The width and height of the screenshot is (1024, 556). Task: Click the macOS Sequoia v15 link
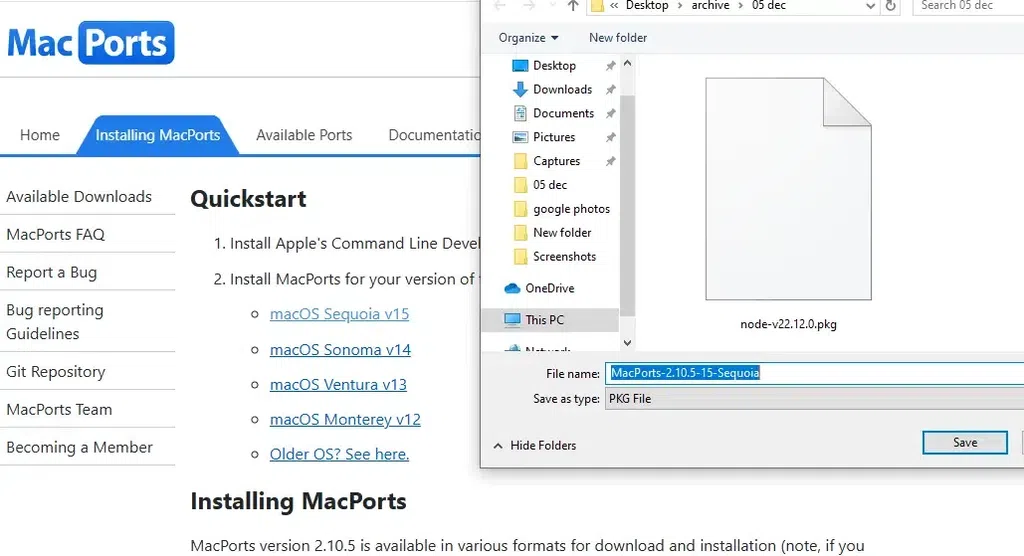click(340, 314)
